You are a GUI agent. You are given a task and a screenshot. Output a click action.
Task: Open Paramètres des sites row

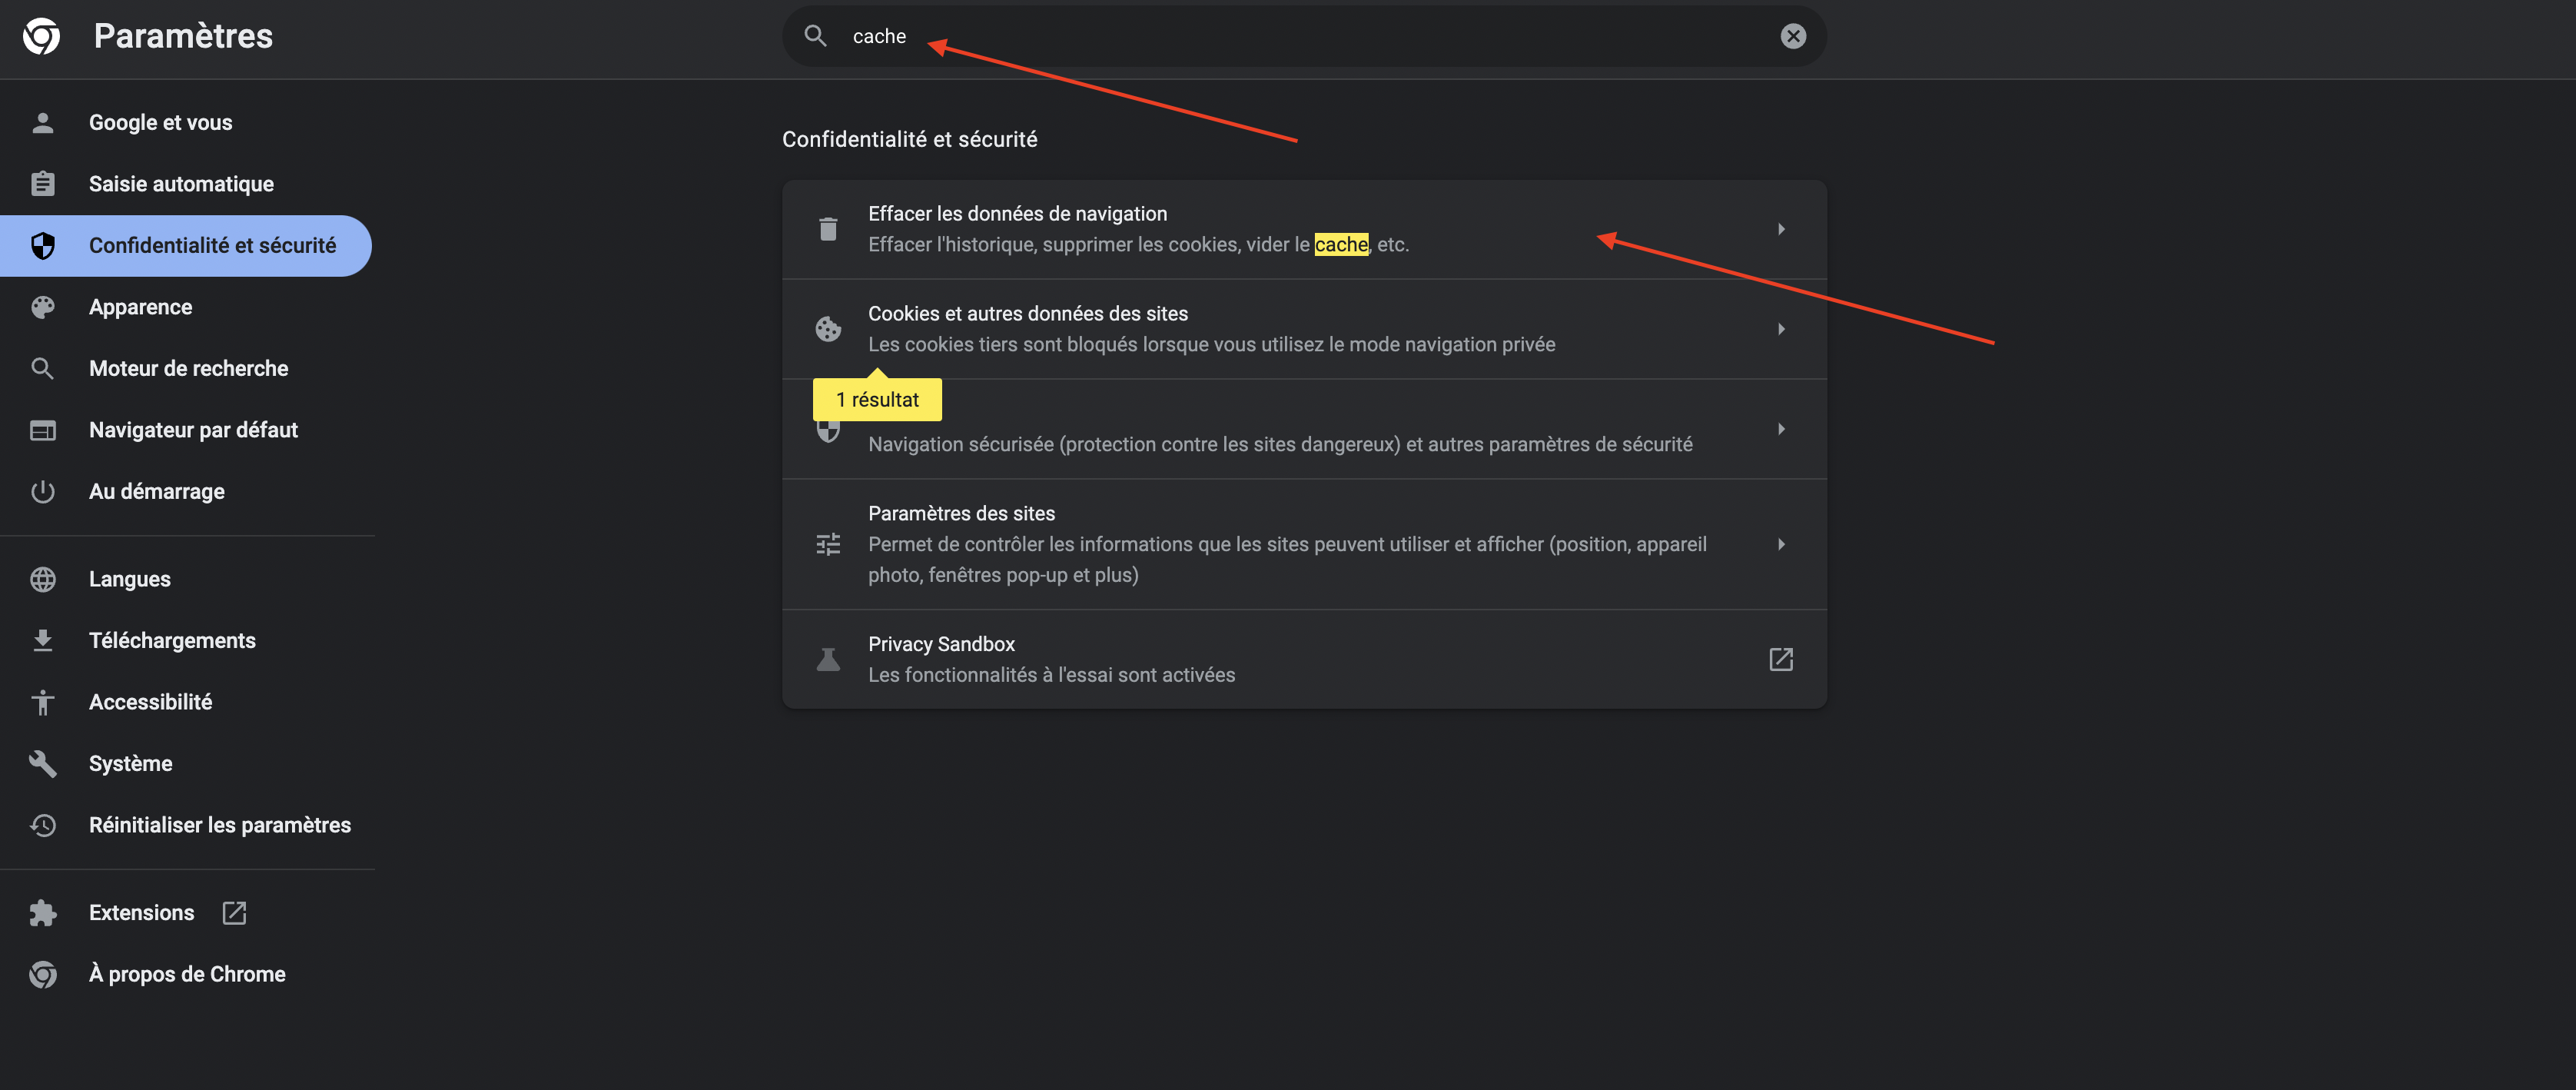(x=1304, y=544)
